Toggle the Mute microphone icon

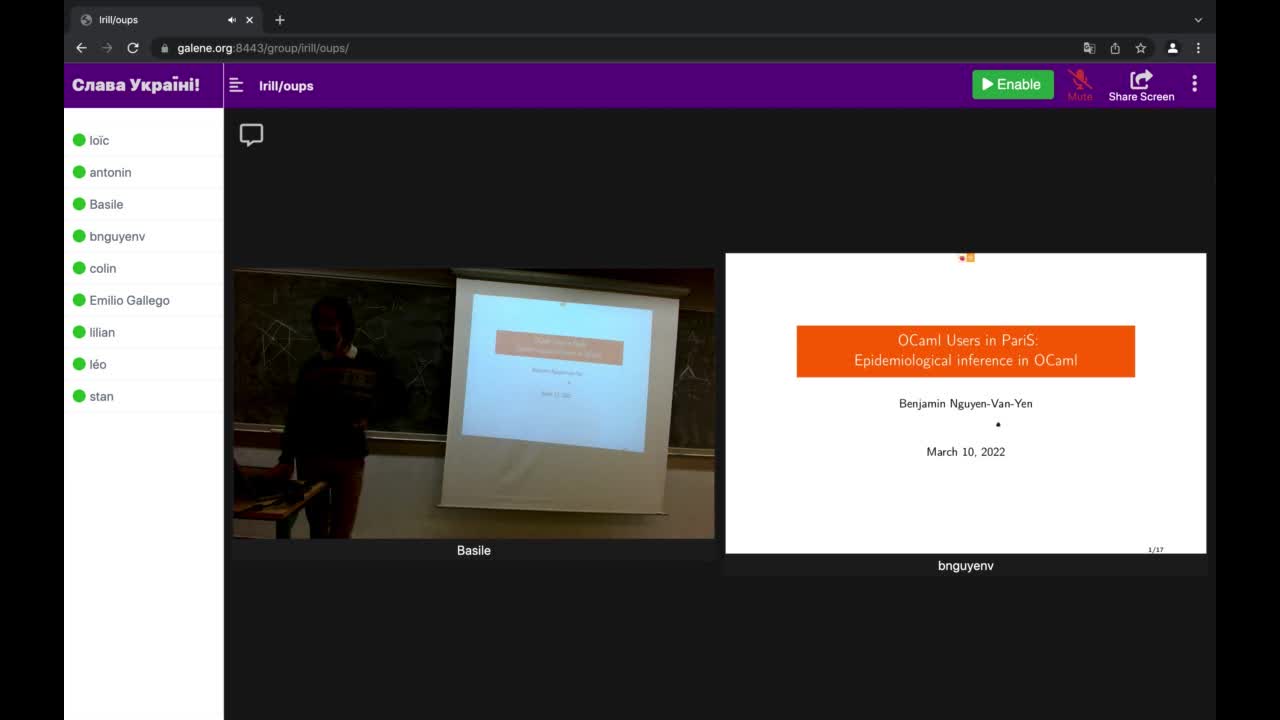coord(1079,85)
